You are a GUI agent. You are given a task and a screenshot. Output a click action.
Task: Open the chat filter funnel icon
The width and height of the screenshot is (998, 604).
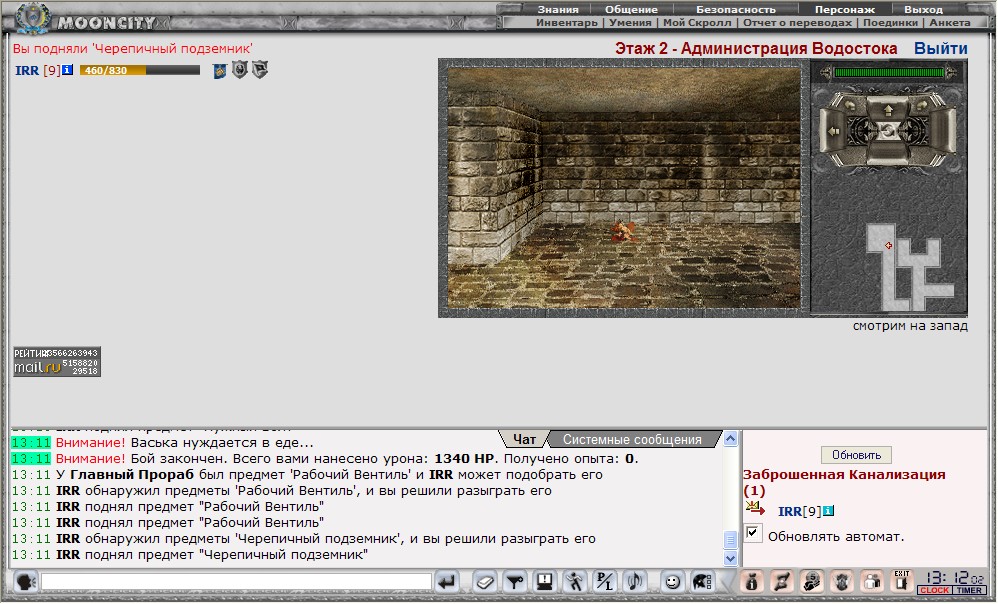[x=515, y=582]
